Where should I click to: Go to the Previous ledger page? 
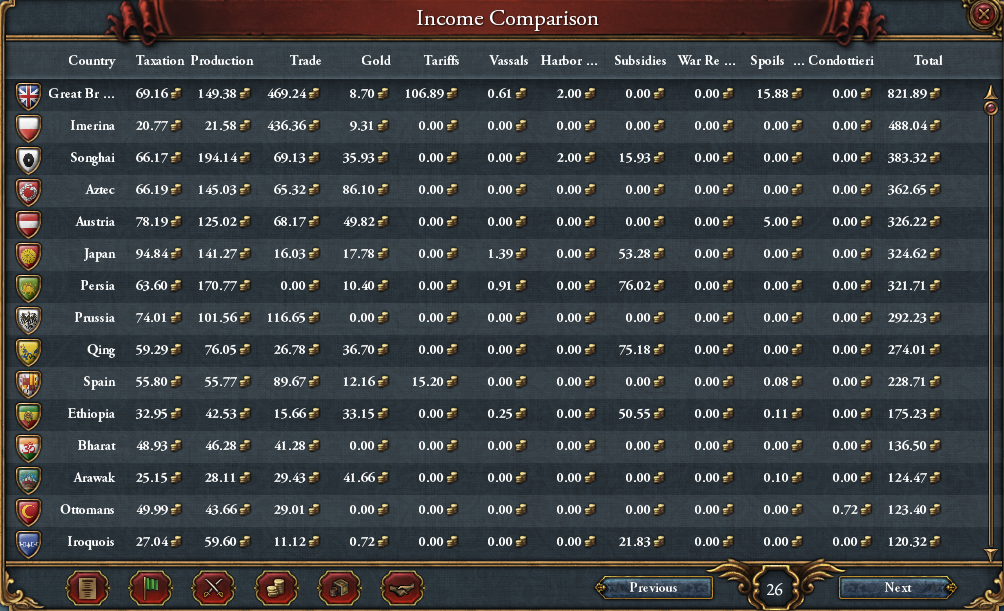[x=654, y=587]
